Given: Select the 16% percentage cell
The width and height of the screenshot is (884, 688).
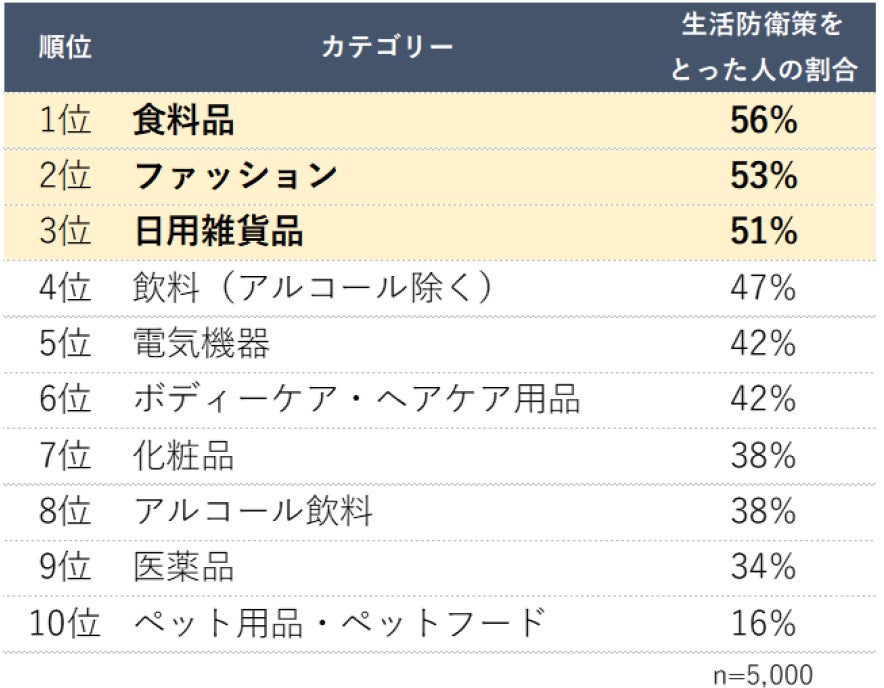Looking at the screenshot, I should click(x=763, y=625).
